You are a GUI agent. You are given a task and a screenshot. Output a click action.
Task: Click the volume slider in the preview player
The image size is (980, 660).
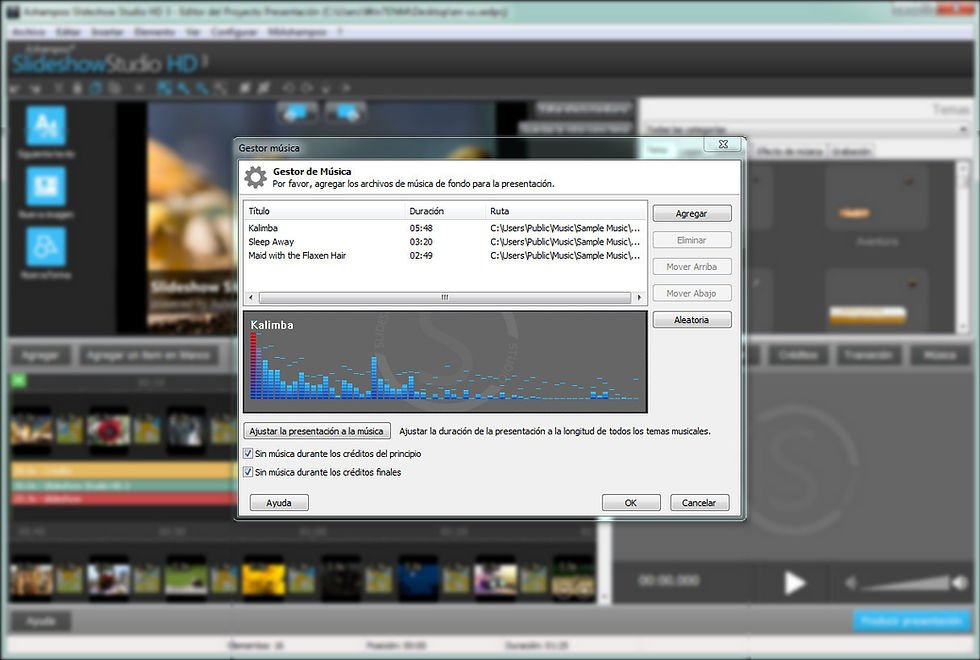[x=905, y=584]
